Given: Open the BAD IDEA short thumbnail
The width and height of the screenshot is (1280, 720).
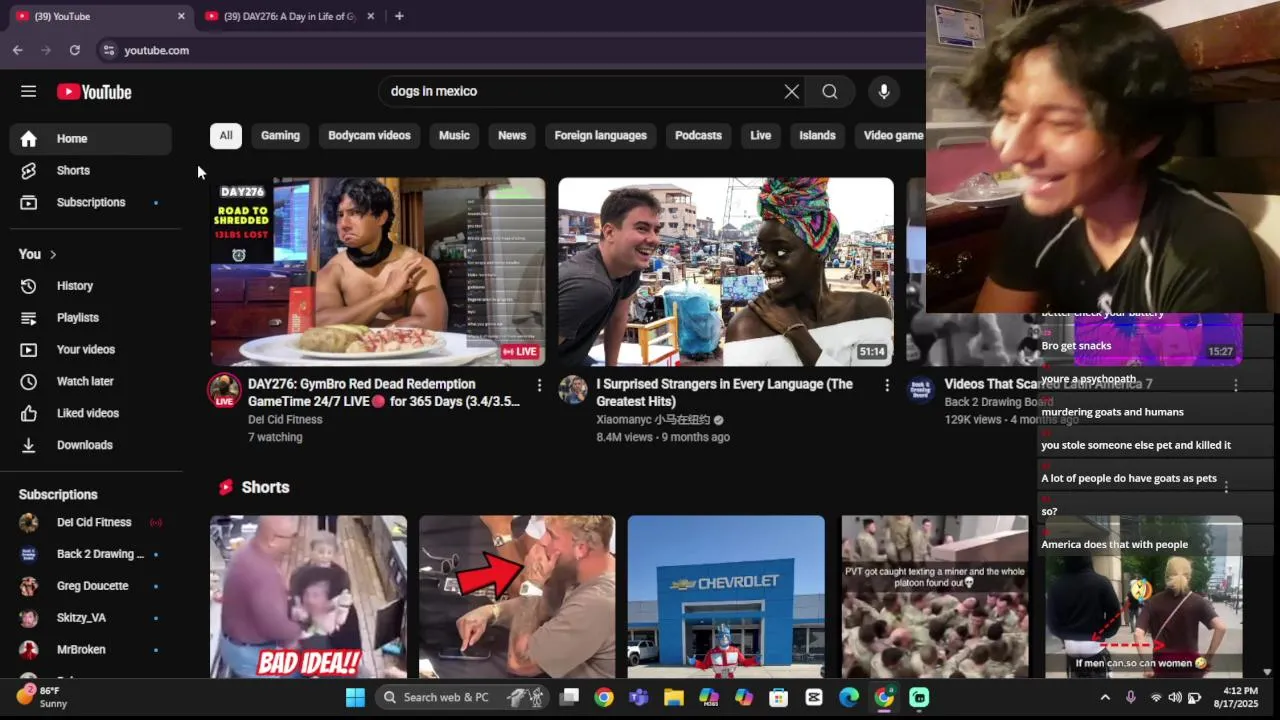Looking at the screenshot, I should point(308,597).
